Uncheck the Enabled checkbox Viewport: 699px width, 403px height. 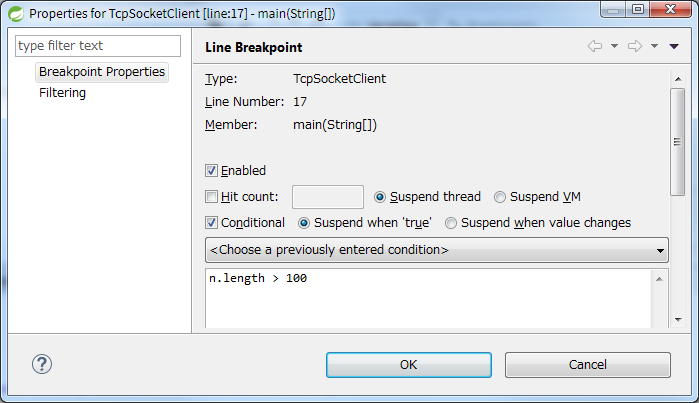pos(211,170)
